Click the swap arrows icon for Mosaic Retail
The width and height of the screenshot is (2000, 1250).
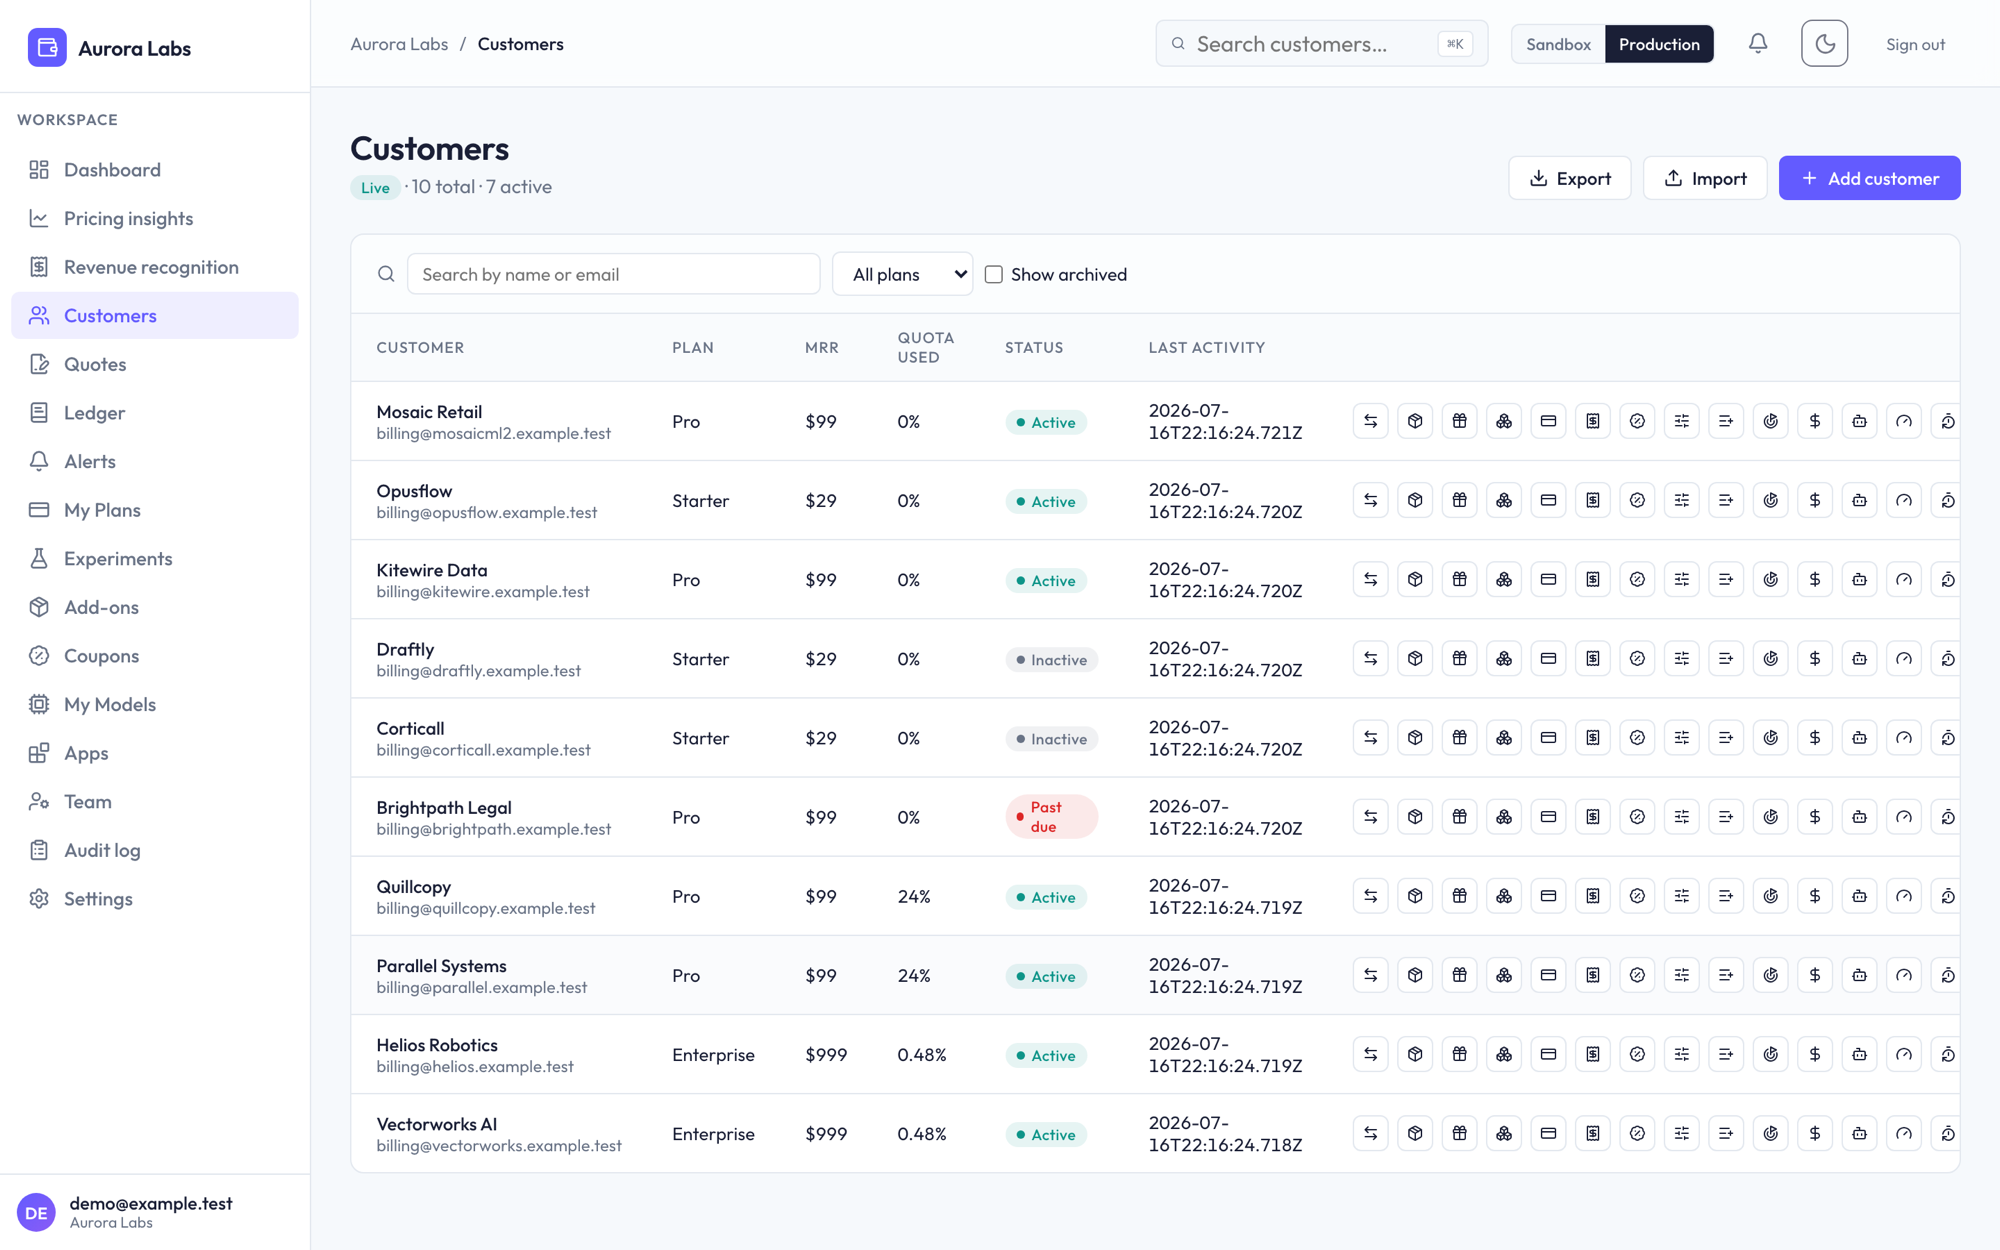coord(1371,421)
